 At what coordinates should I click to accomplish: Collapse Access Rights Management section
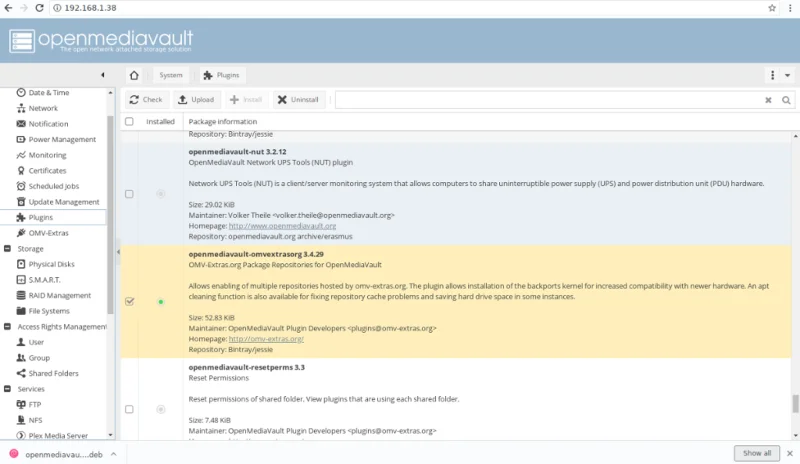pos(7,326)
